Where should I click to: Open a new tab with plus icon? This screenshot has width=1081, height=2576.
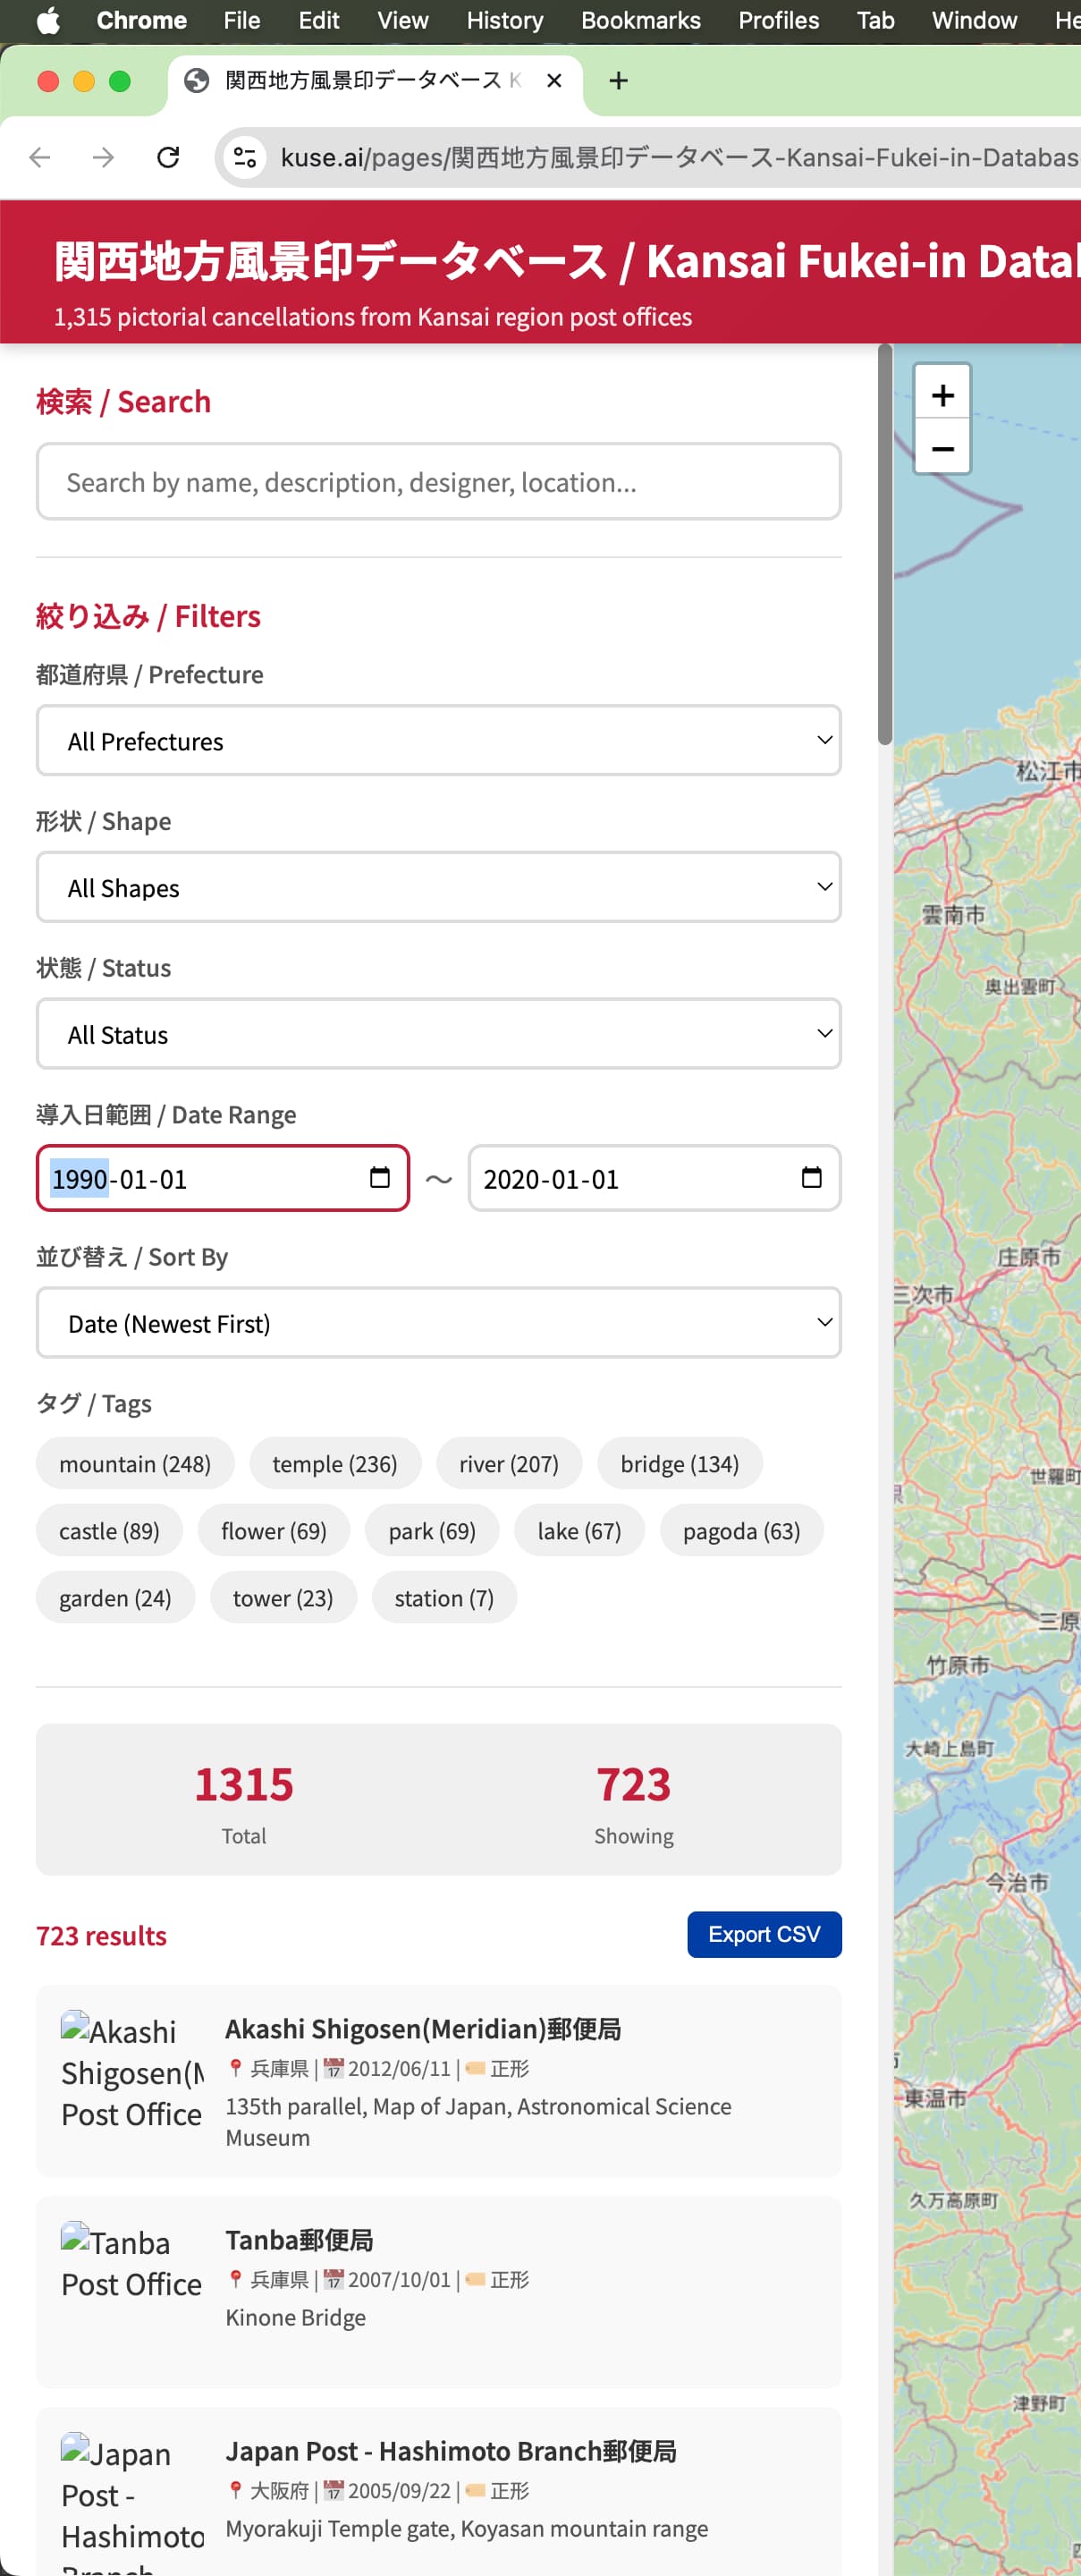[618, 81]
